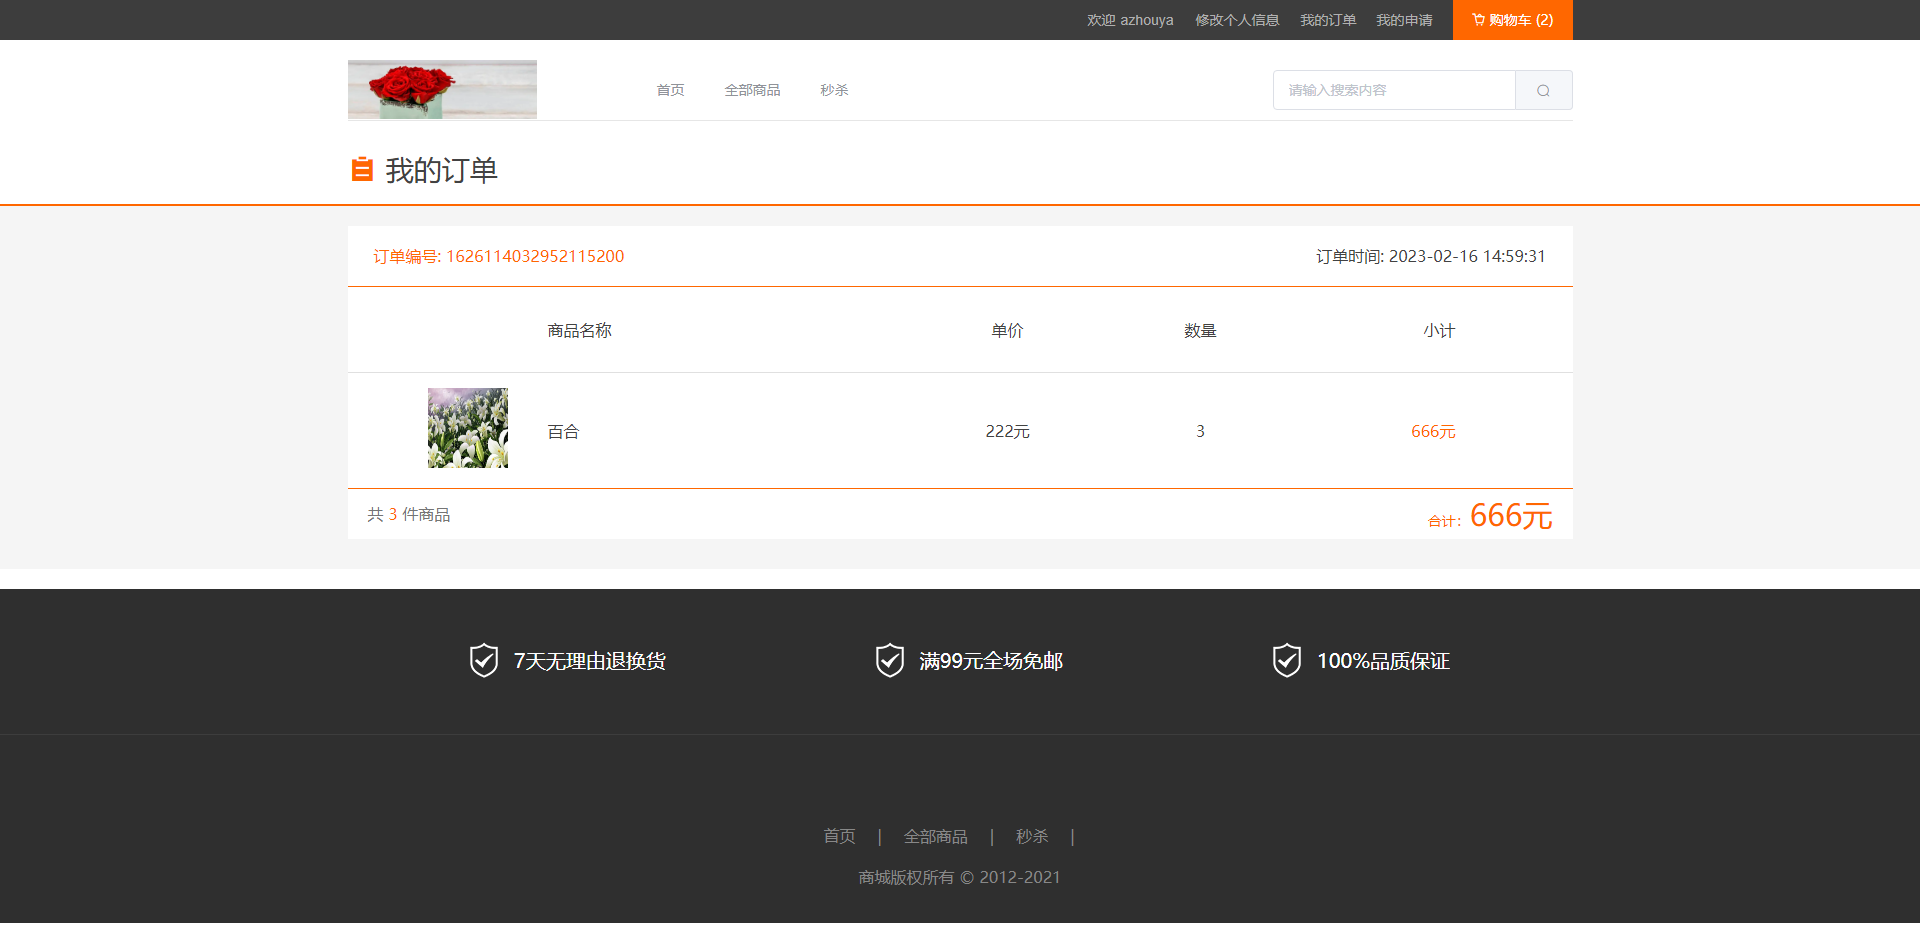The width and height of the screenshot is (1920, 937).
Task: Open the orange shopping cart 购物车
Action: 1512,20
